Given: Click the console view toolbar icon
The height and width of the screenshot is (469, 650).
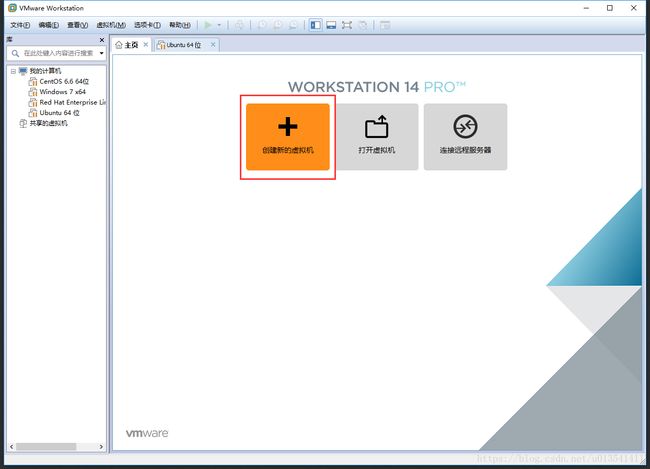Looking at the screenshot, I should pyautogui.click(x=385, y=25).
